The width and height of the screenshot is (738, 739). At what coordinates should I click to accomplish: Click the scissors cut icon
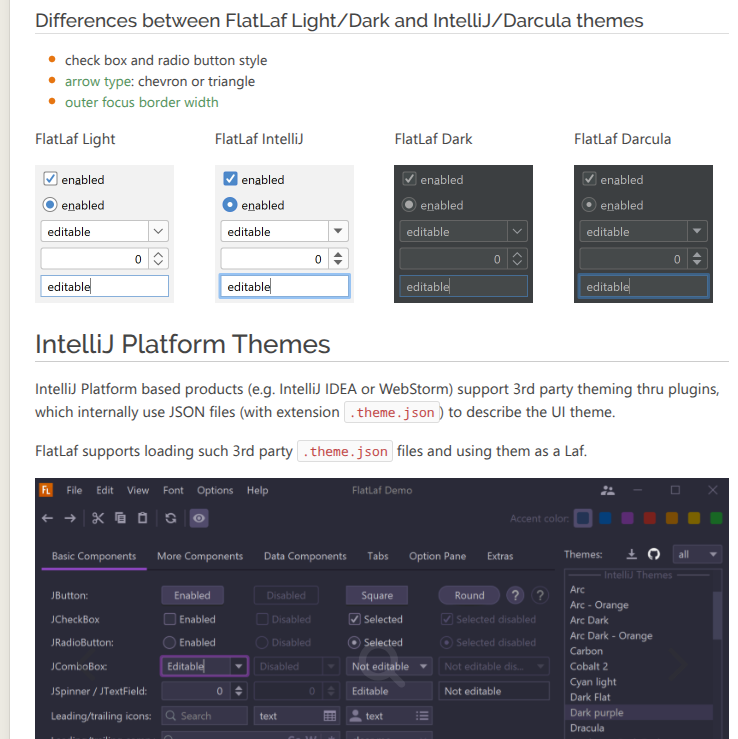pos(98,518)
